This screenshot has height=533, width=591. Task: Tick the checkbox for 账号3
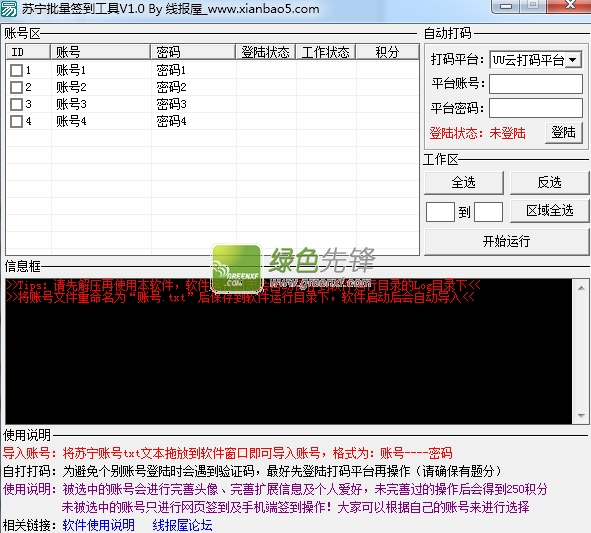click(16, 104)
